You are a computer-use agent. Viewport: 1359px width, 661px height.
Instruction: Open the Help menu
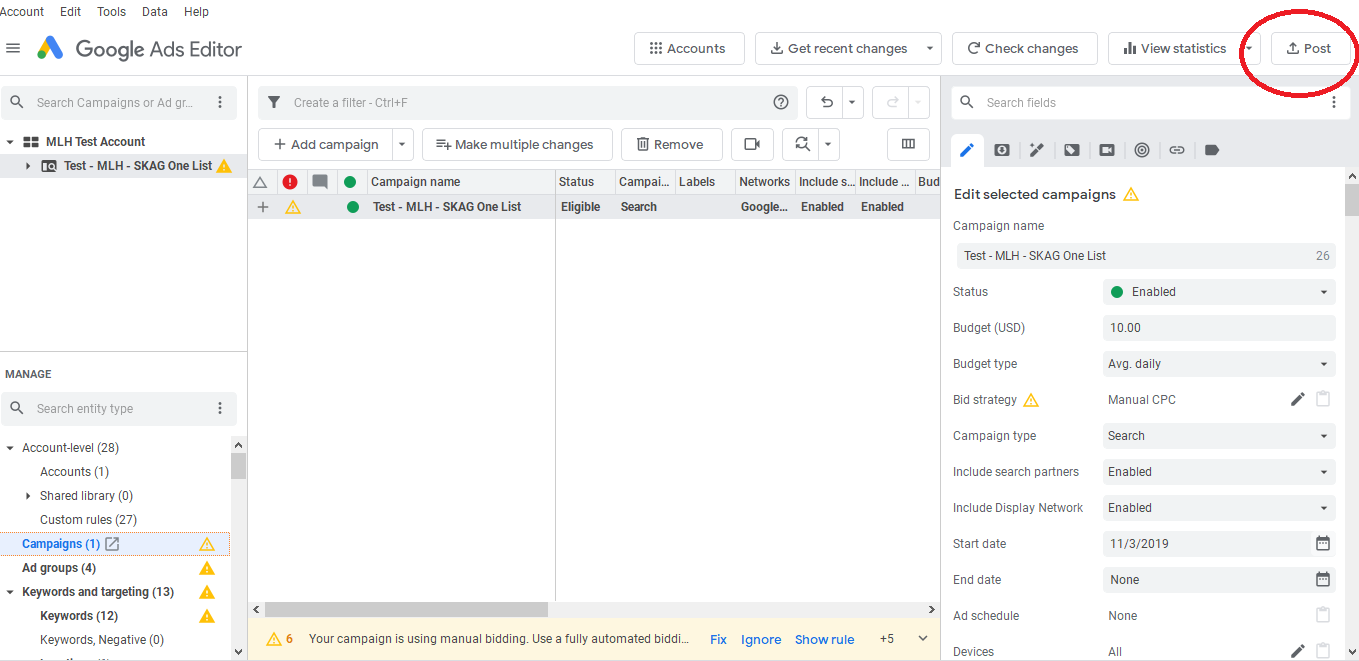pos(197,12)
